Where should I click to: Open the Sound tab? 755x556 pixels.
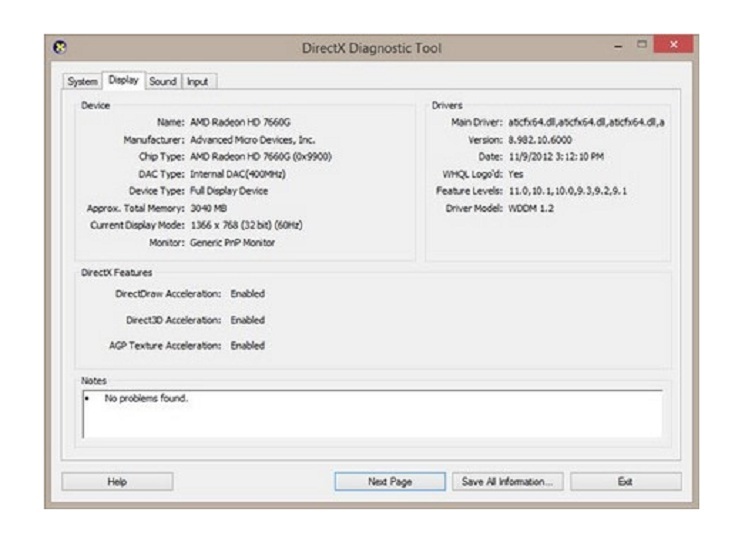pos(163,82)
